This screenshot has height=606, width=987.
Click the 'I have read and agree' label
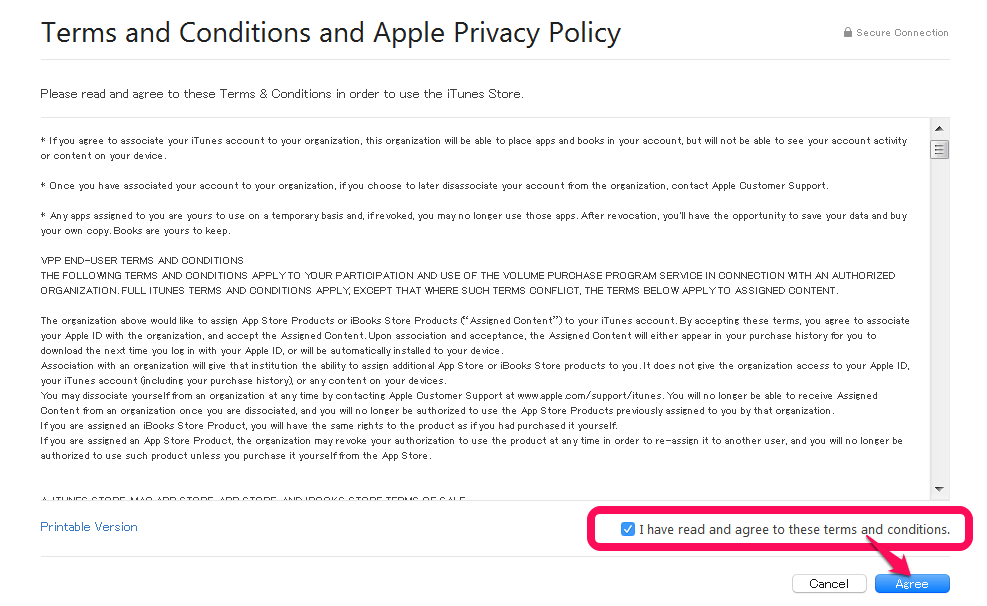pyautogui.click(x=794, y=529)
